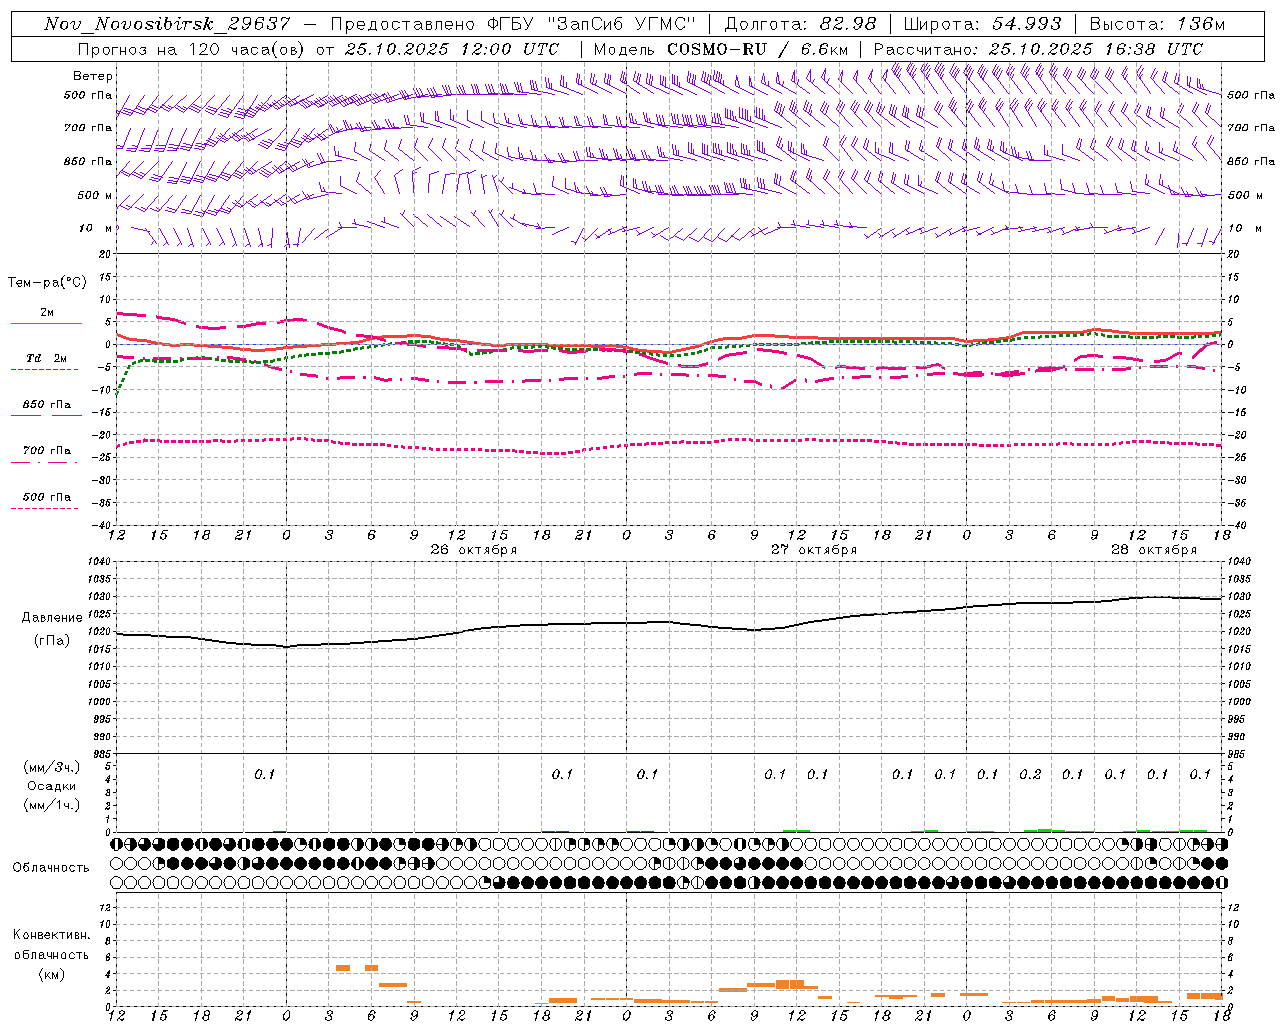The image size is (1280, 1024).
Task: Click the Рассчитано: 25.10.2025 16:38 UTC timestamp
Action: coord(1038,48)
